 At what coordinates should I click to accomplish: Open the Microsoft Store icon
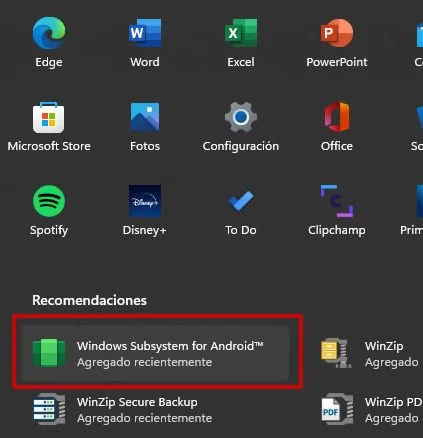[49, 117]
